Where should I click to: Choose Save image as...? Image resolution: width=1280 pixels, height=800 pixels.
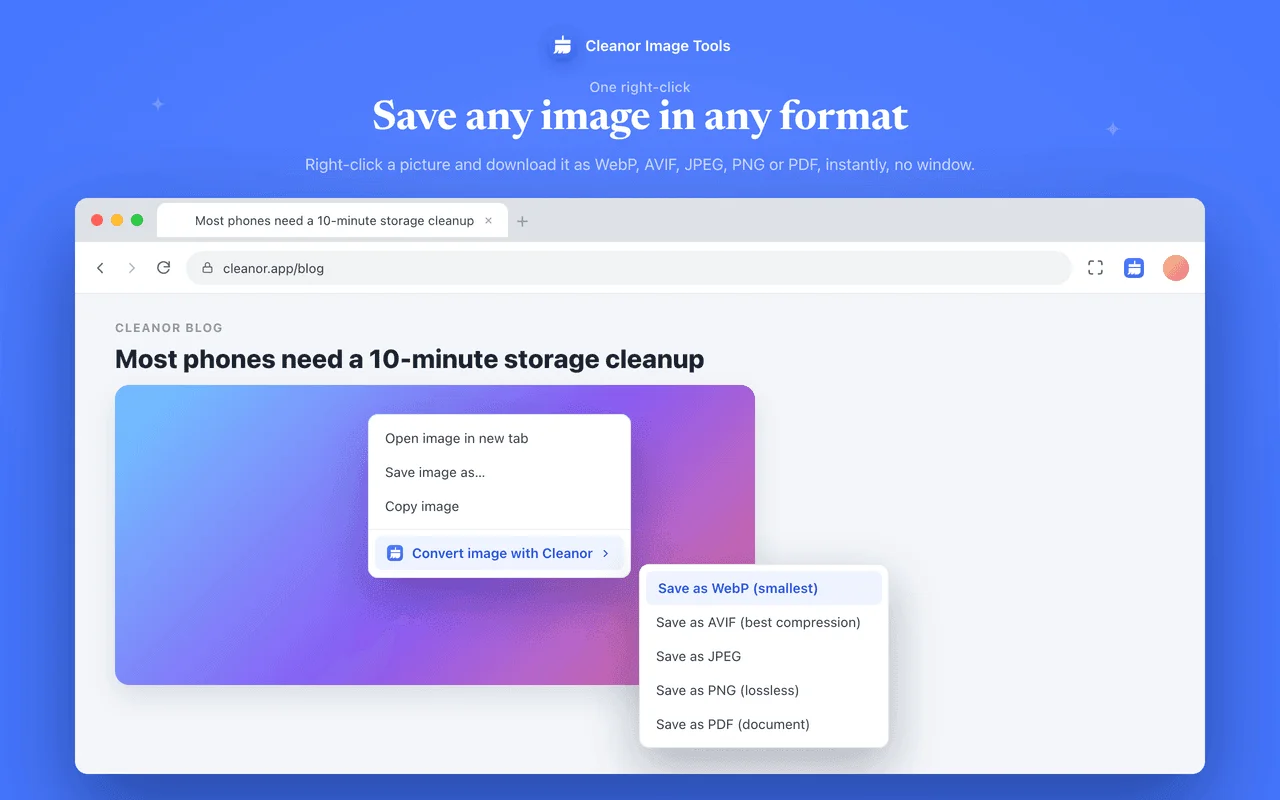tap(499, 472)
